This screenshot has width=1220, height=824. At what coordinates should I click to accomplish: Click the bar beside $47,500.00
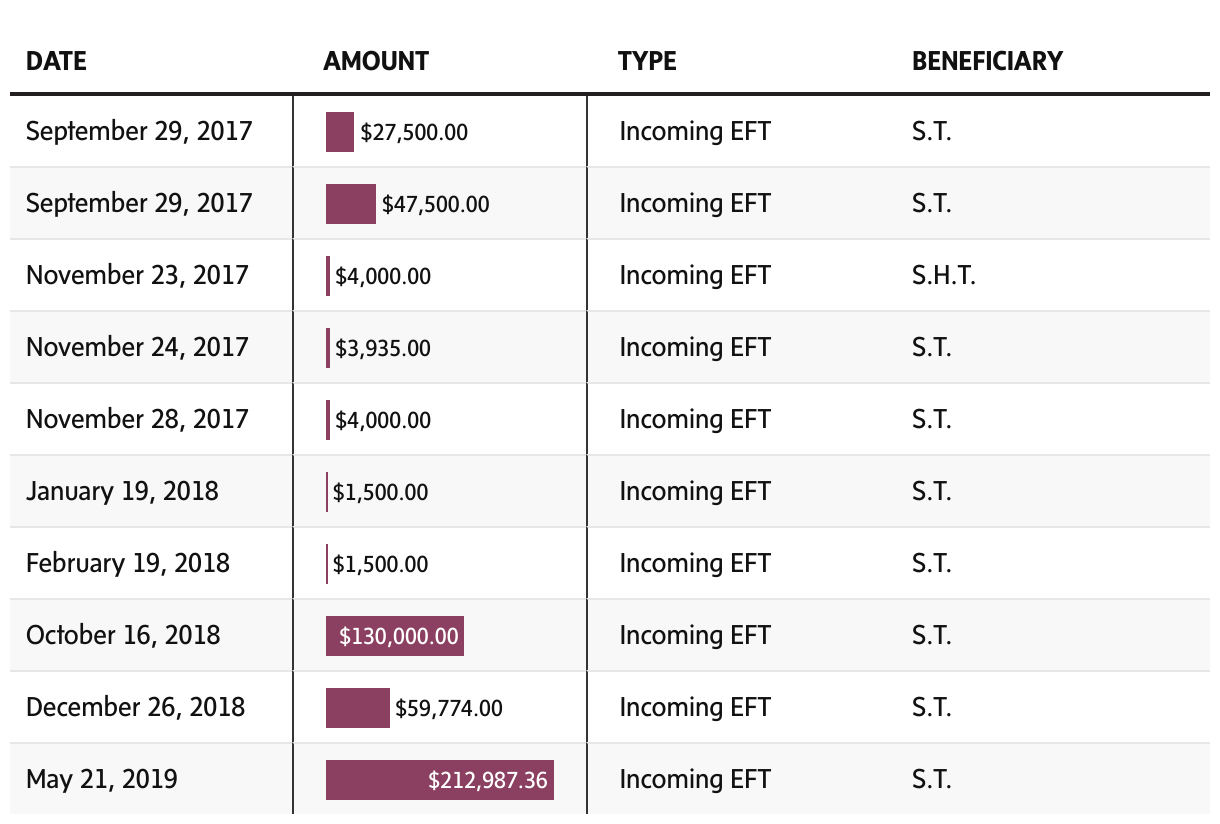[350, 204]
